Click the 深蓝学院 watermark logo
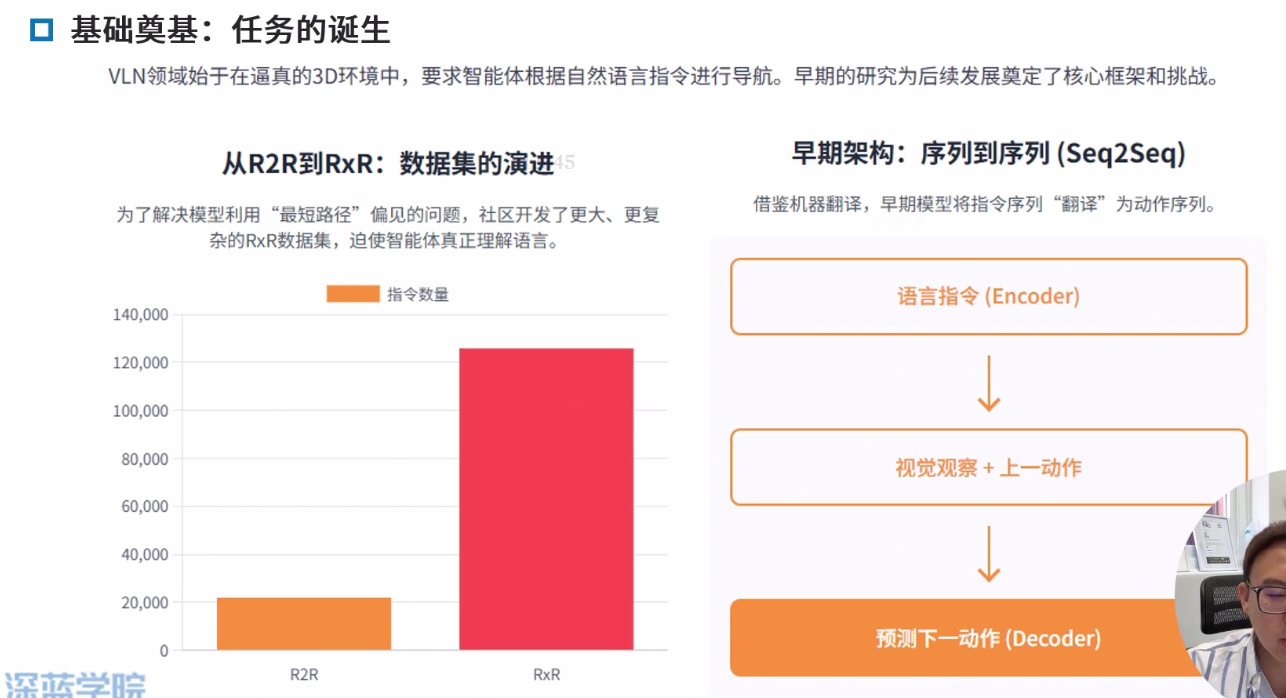The height and width of the screenshot is (698, 1286). [74, 685]
